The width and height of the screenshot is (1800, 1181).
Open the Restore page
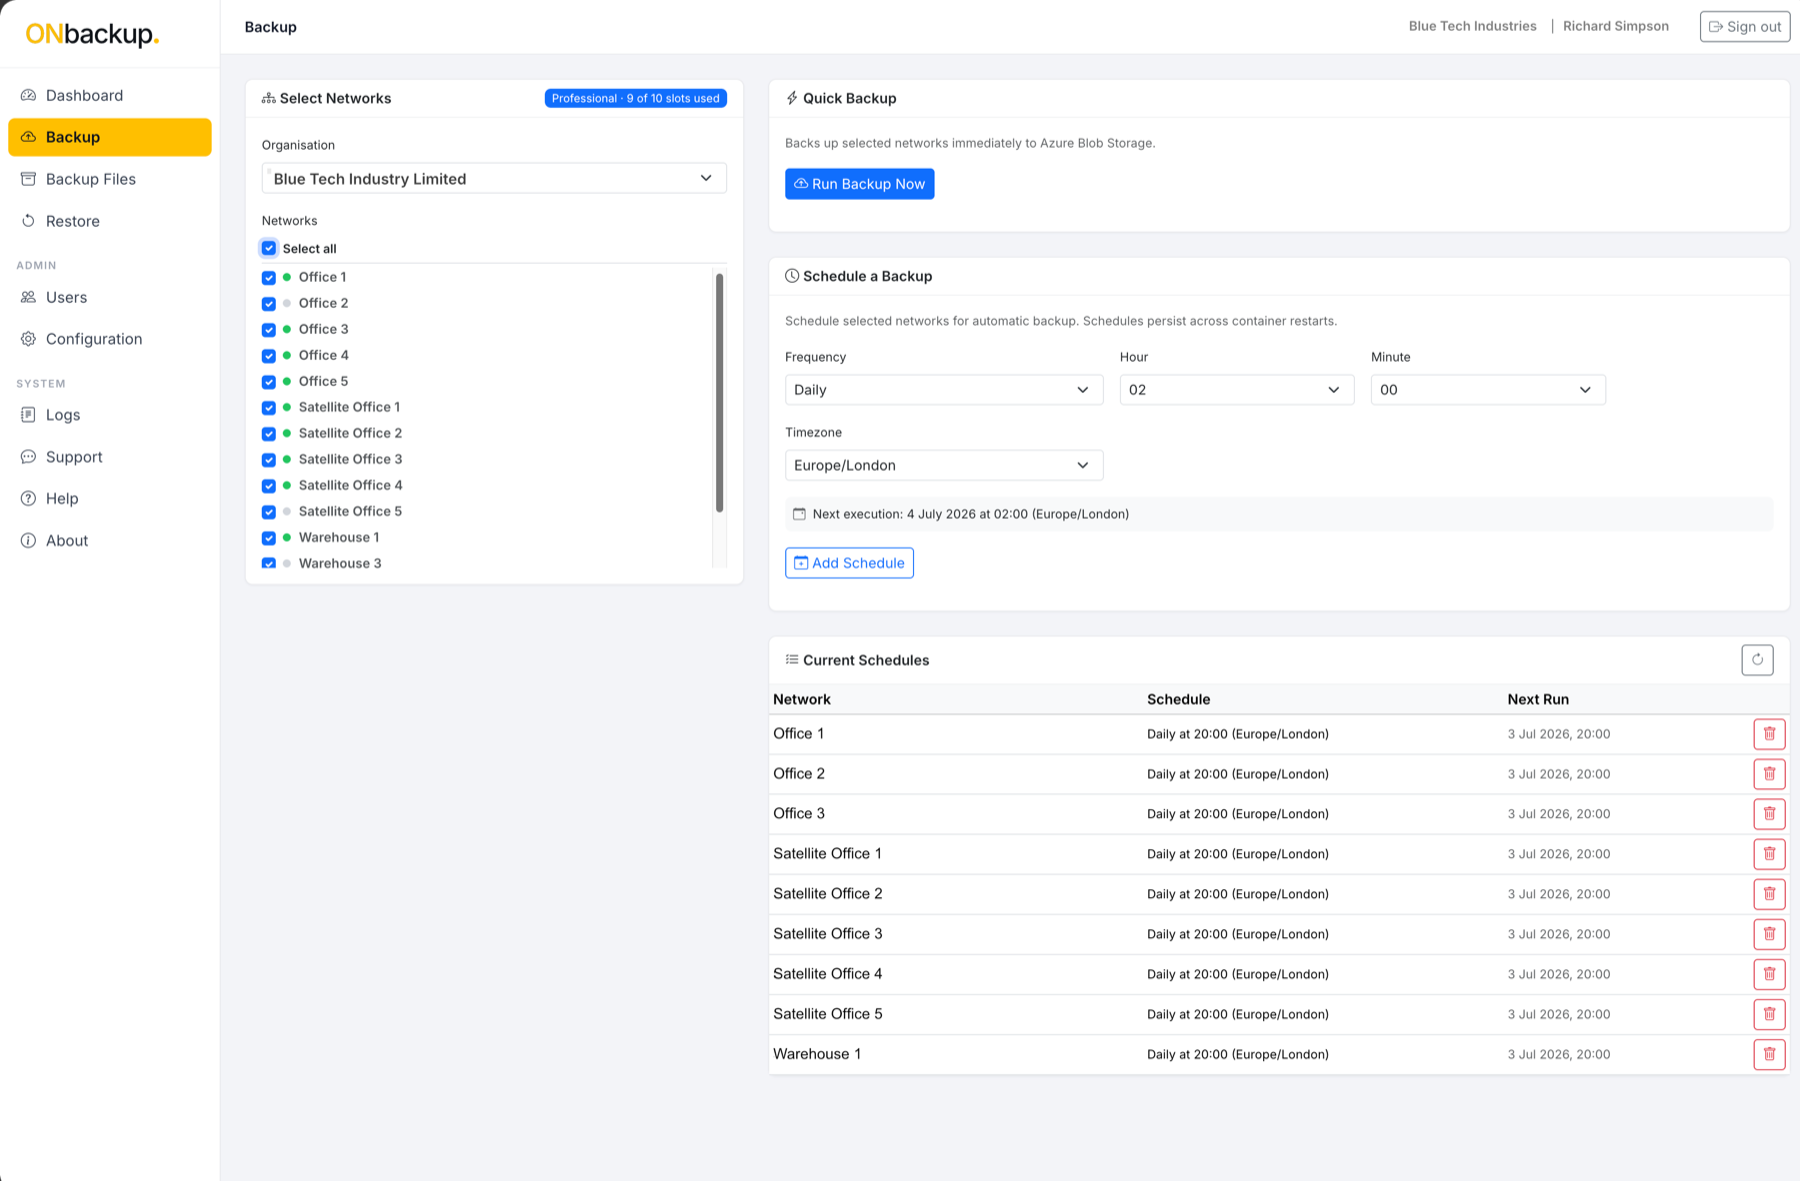click(110, 221)
